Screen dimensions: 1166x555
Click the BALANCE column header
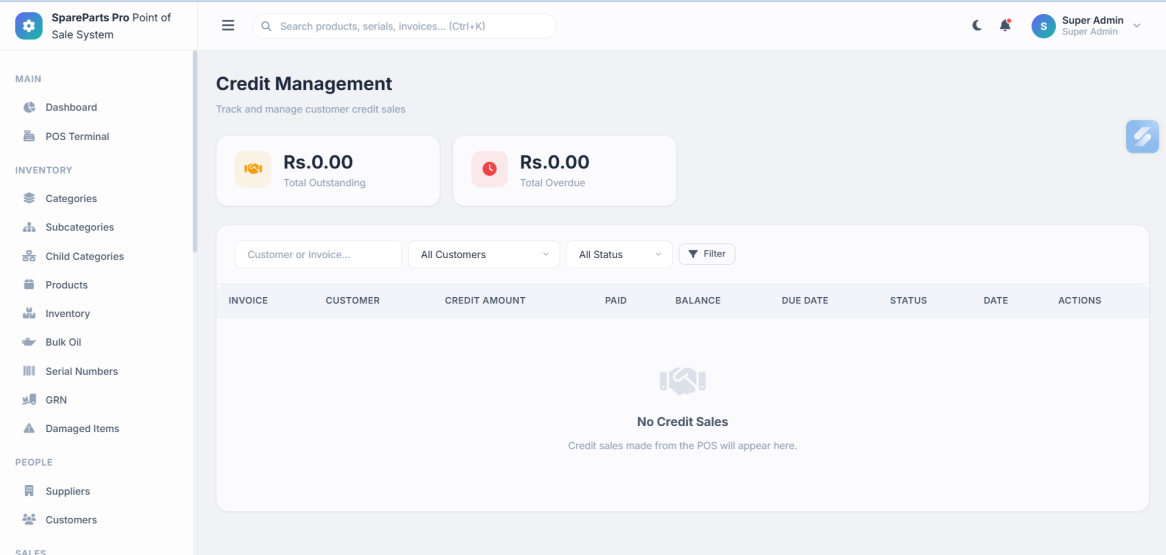tap(698, 301)
